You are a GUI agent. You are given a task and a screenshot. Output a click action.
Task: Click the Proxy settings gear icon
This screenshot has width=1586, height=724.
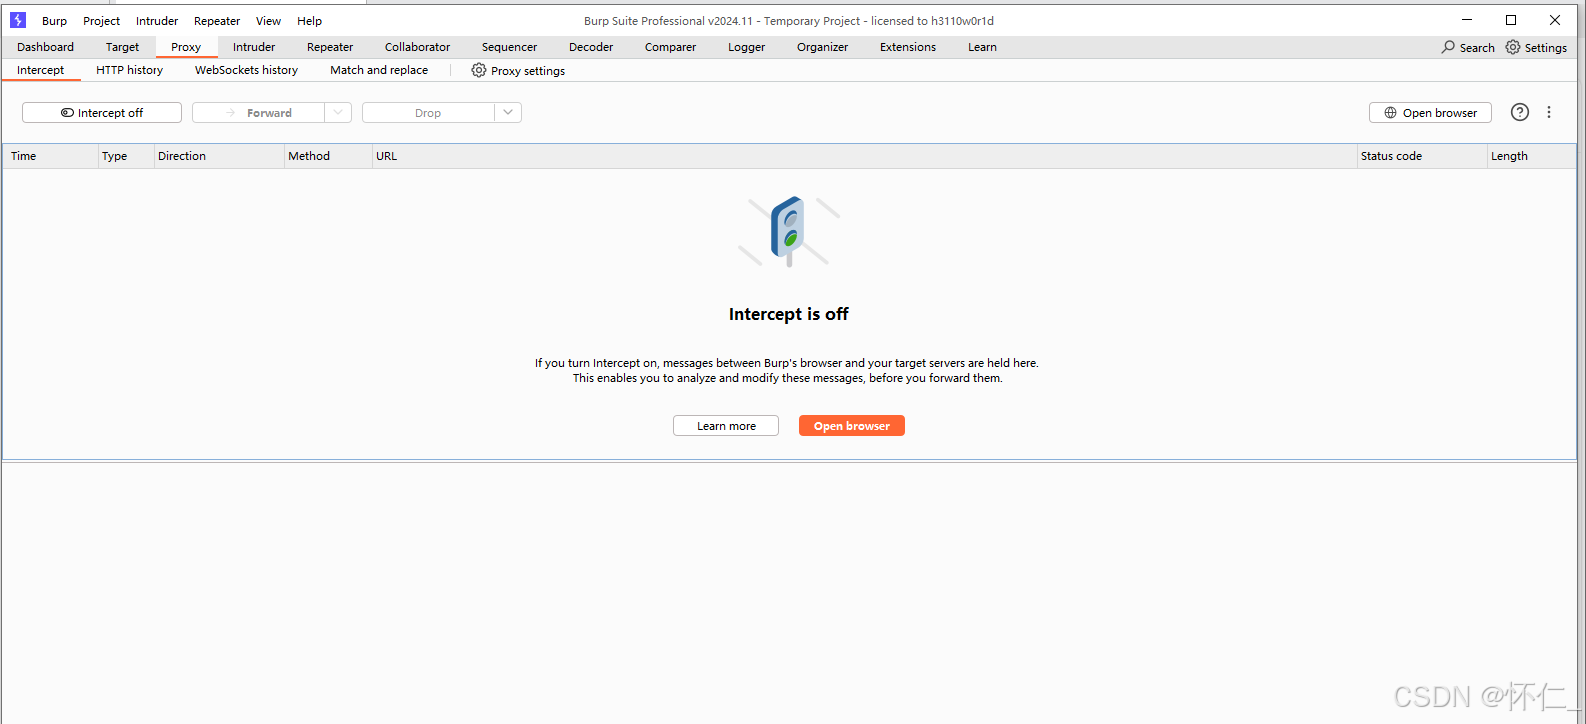point(479,70)
